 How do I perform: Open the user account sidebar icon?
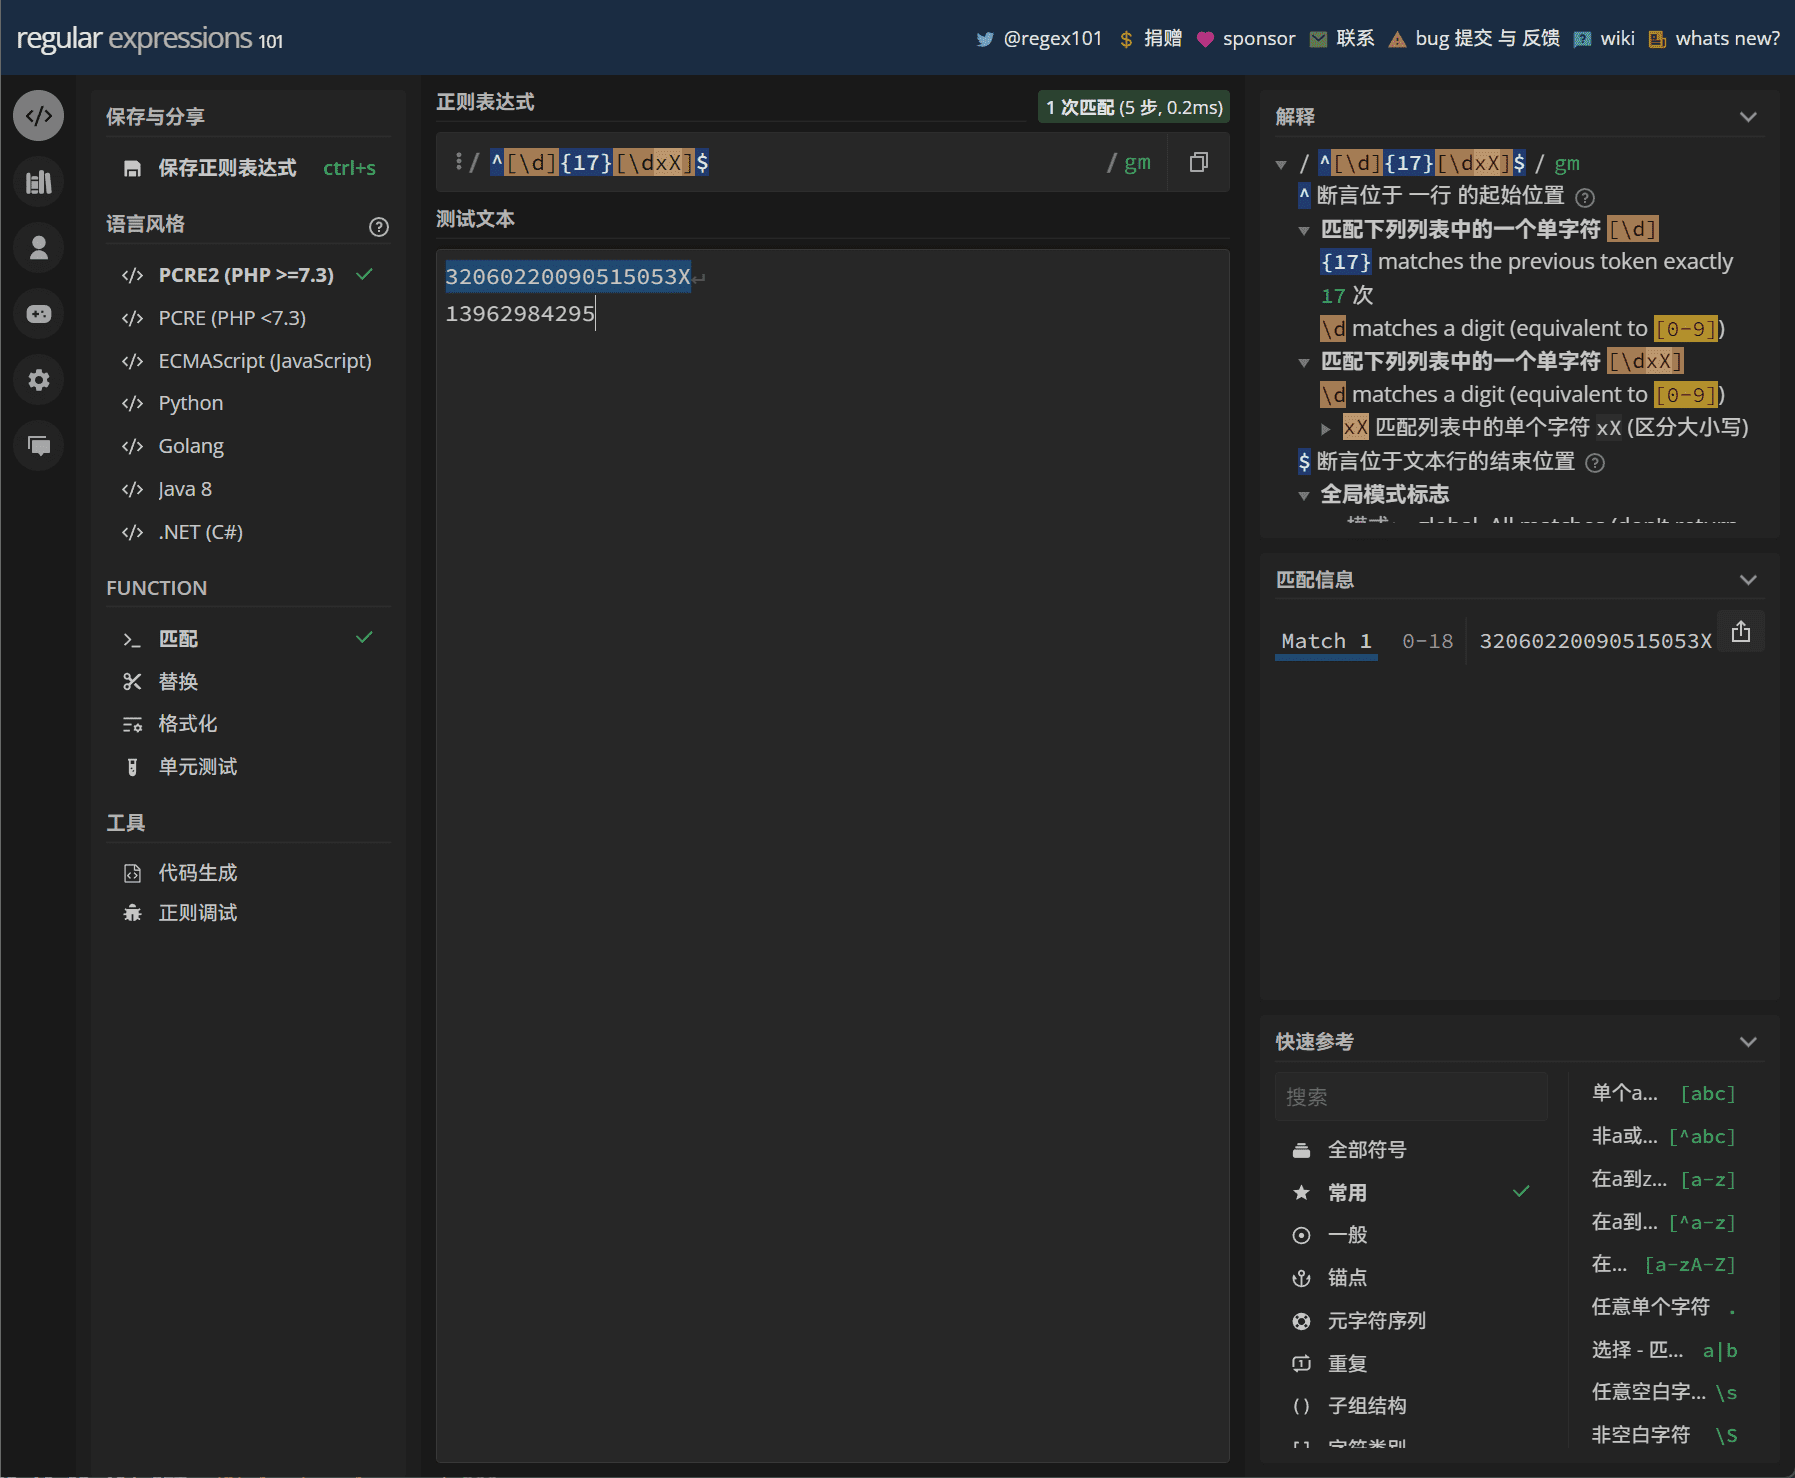click(39, 248)
